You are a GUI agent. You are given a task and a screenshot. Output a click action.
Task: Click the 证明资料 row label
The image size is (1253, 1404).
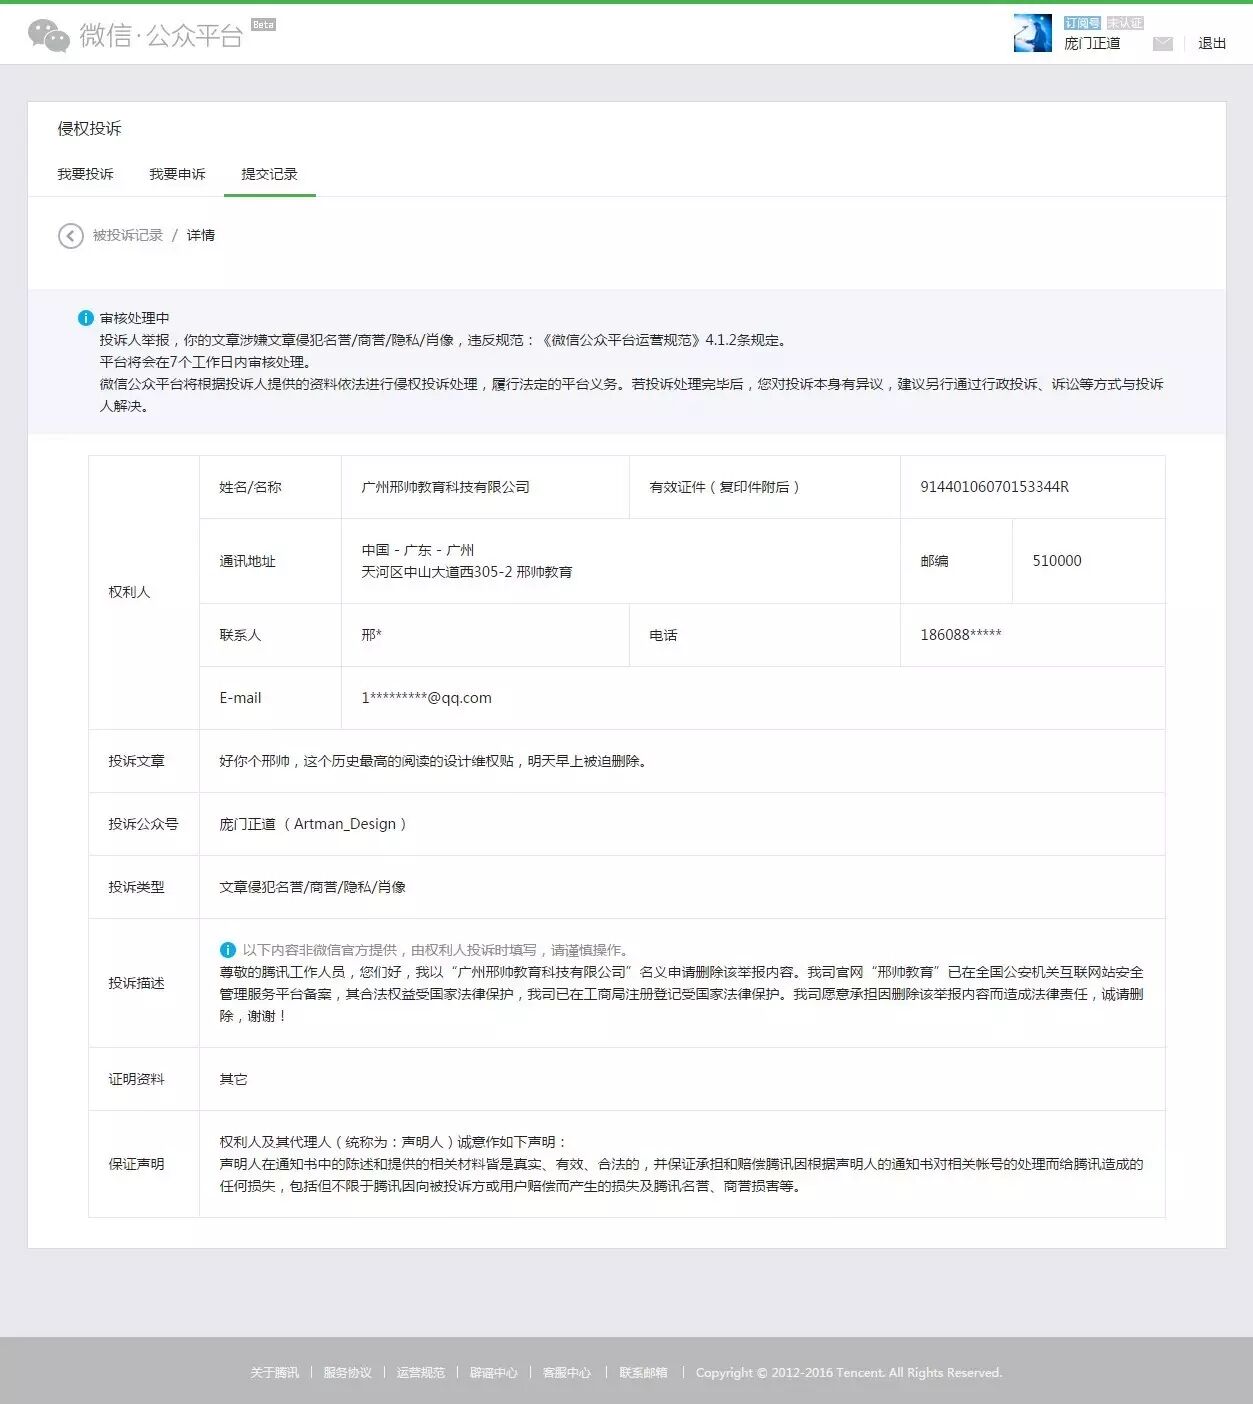click(136, 1079)
